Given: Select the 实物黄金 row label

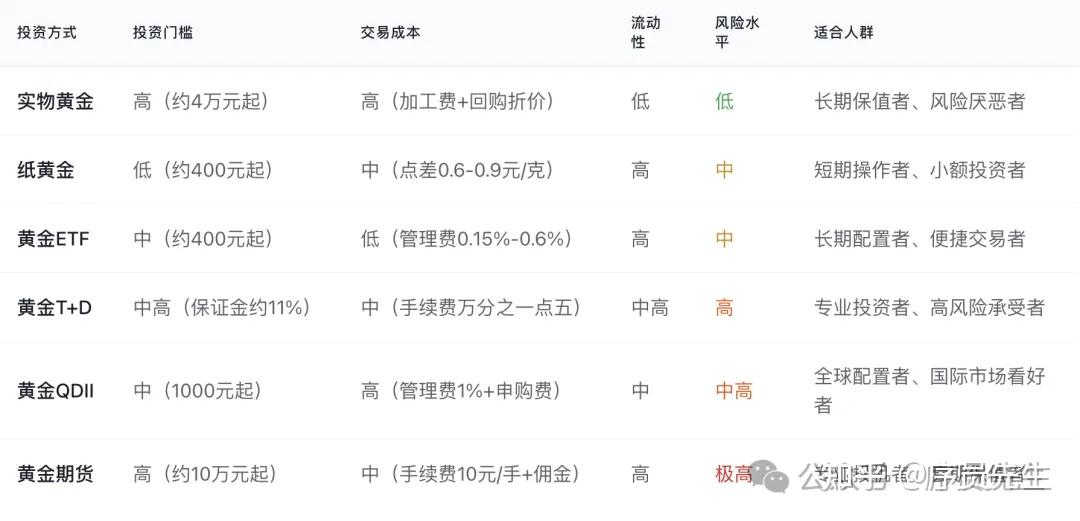Looking at the screenshot, I should point(56,101).
